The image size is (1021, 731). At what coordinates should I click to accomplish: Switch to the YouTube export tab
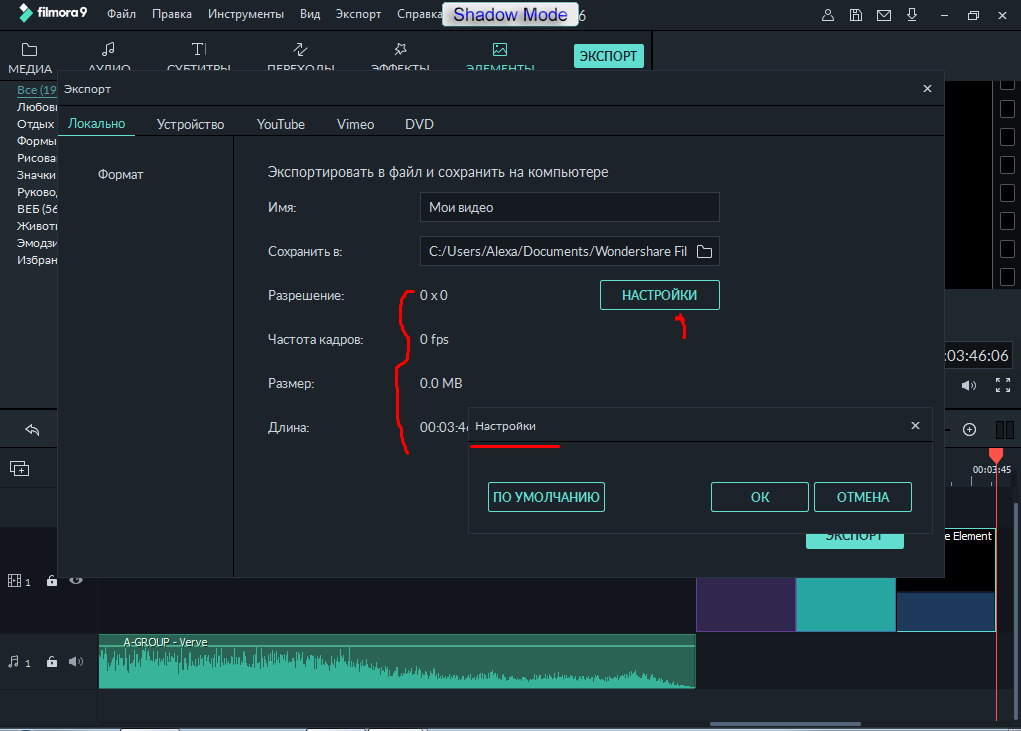(280, 124)
